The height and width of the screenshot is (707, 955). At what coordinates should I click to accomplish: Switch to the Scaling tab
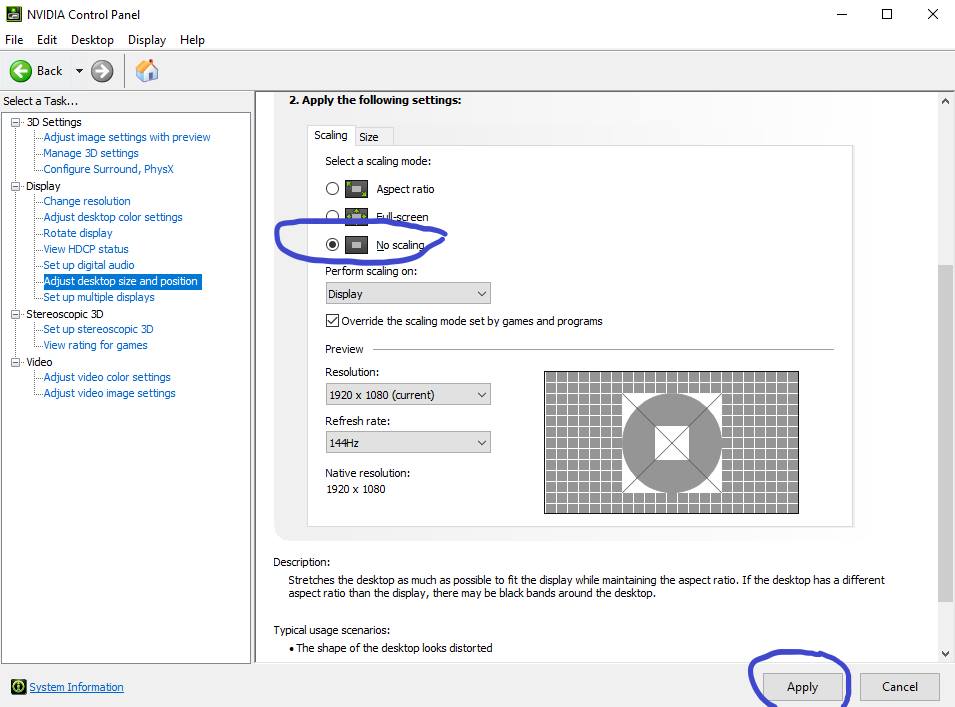(331, 135)
